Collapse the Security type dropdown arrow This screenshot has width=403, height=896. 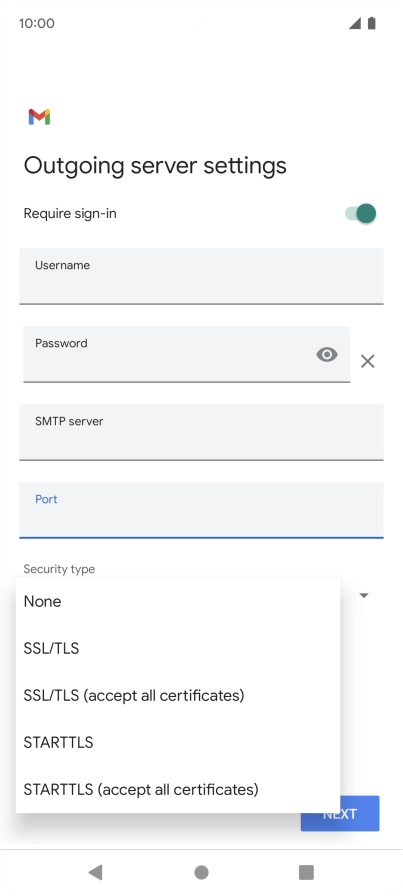pyautogui.click(x=364, y=595)
